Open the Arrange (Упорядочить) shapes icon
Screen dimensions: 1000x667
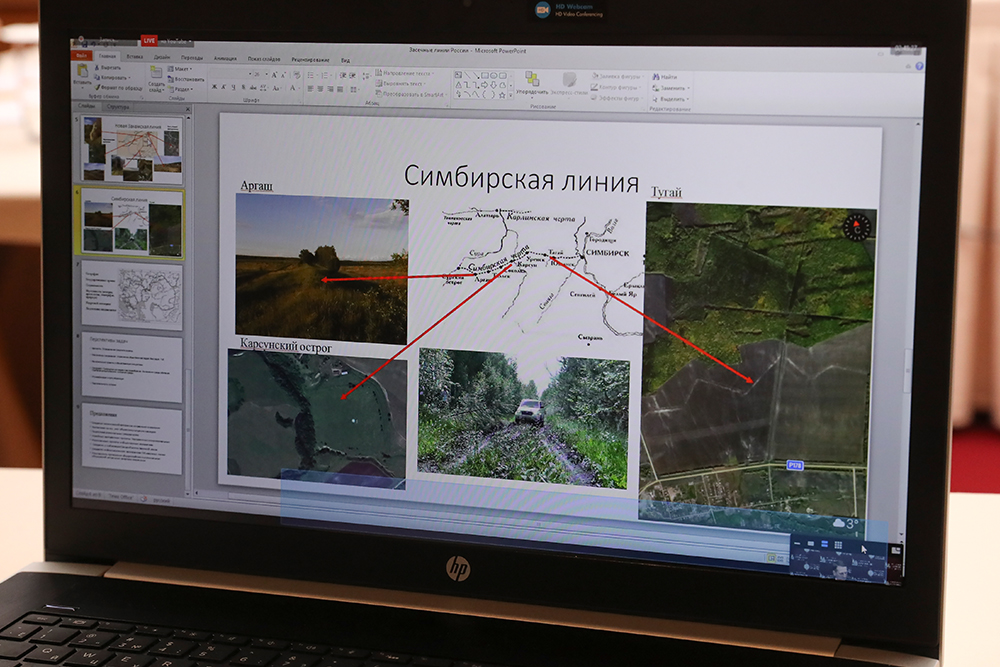(x=532, y=80)
